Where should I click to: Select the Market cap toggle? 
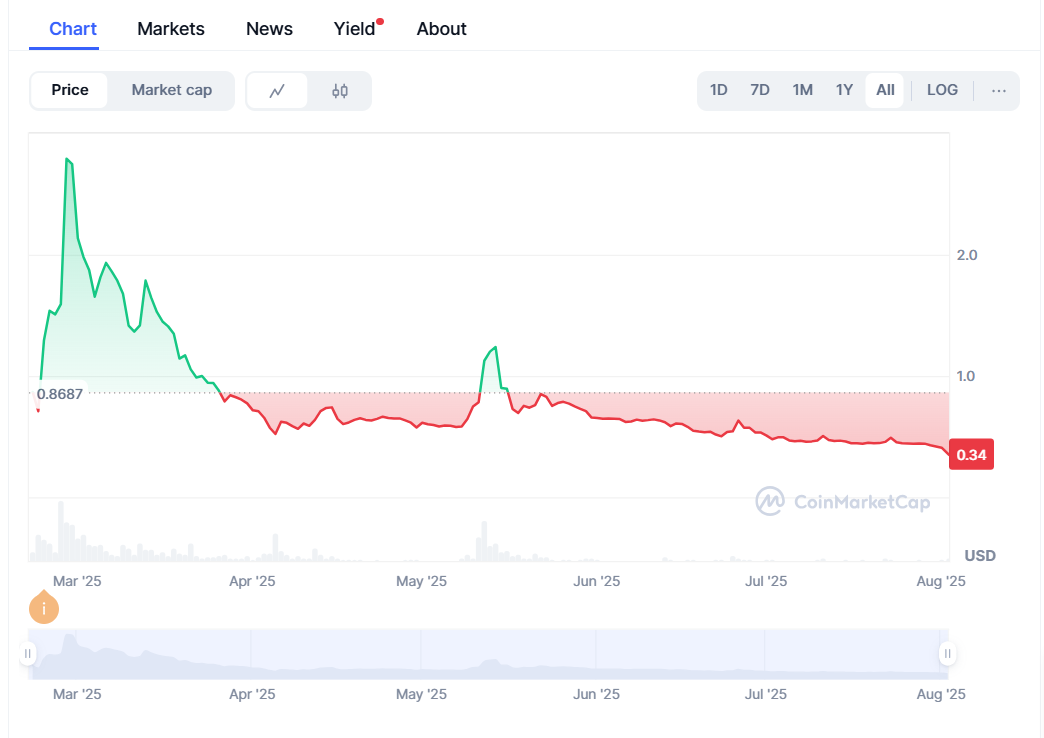[172, 90]
